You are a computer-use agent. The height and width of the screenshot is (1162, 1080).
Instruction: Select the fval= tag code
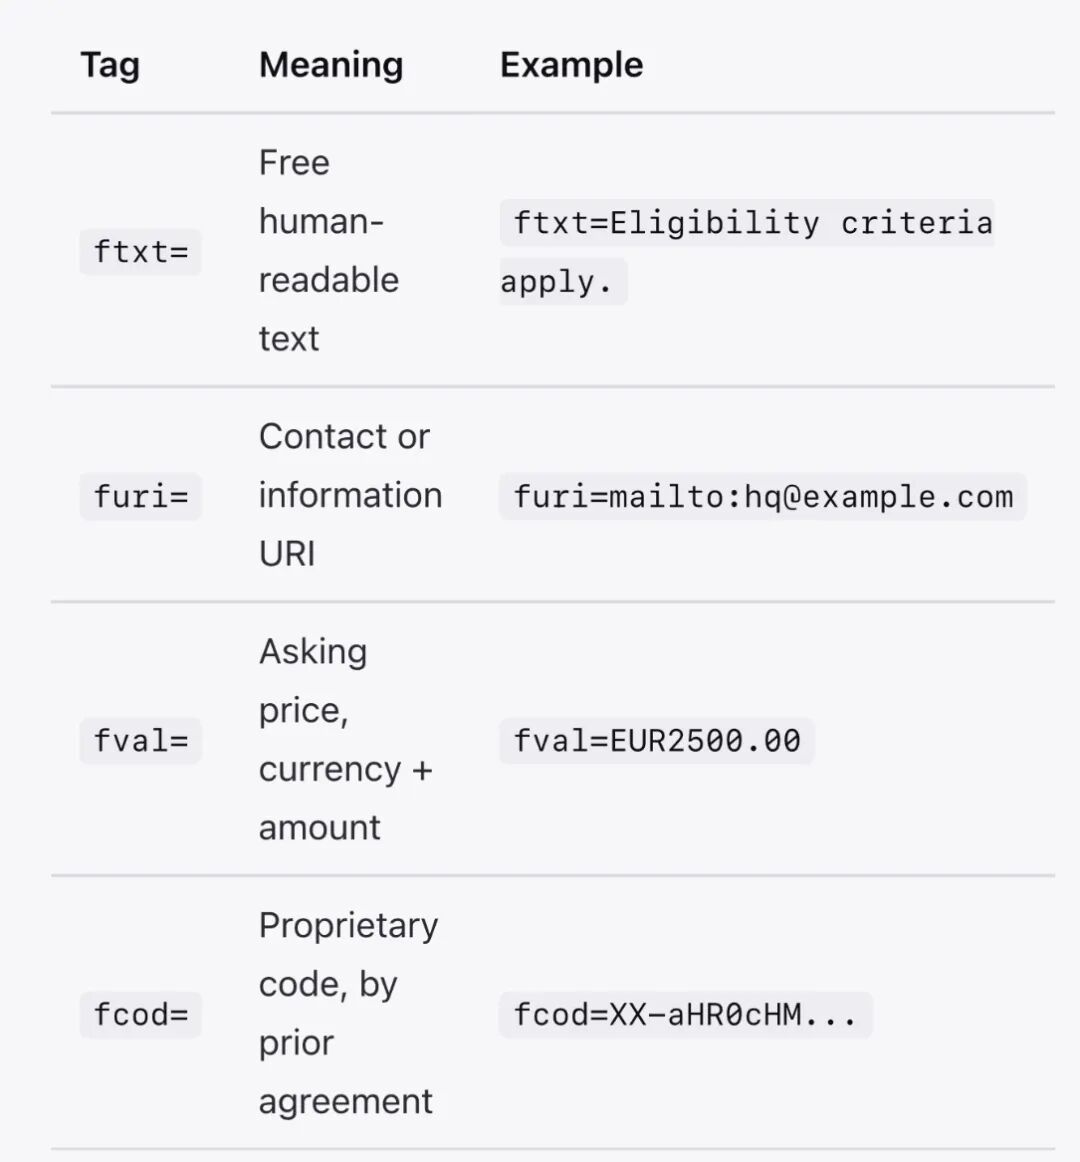click(x=141, y=740)
